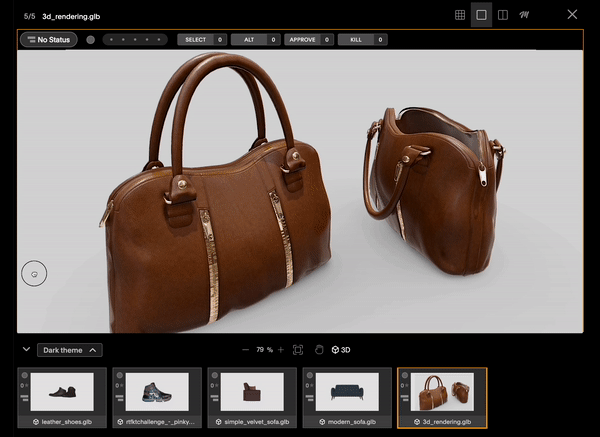Set the gray color label circle
This screenshot has height=437, width=600.
[90, 40]
